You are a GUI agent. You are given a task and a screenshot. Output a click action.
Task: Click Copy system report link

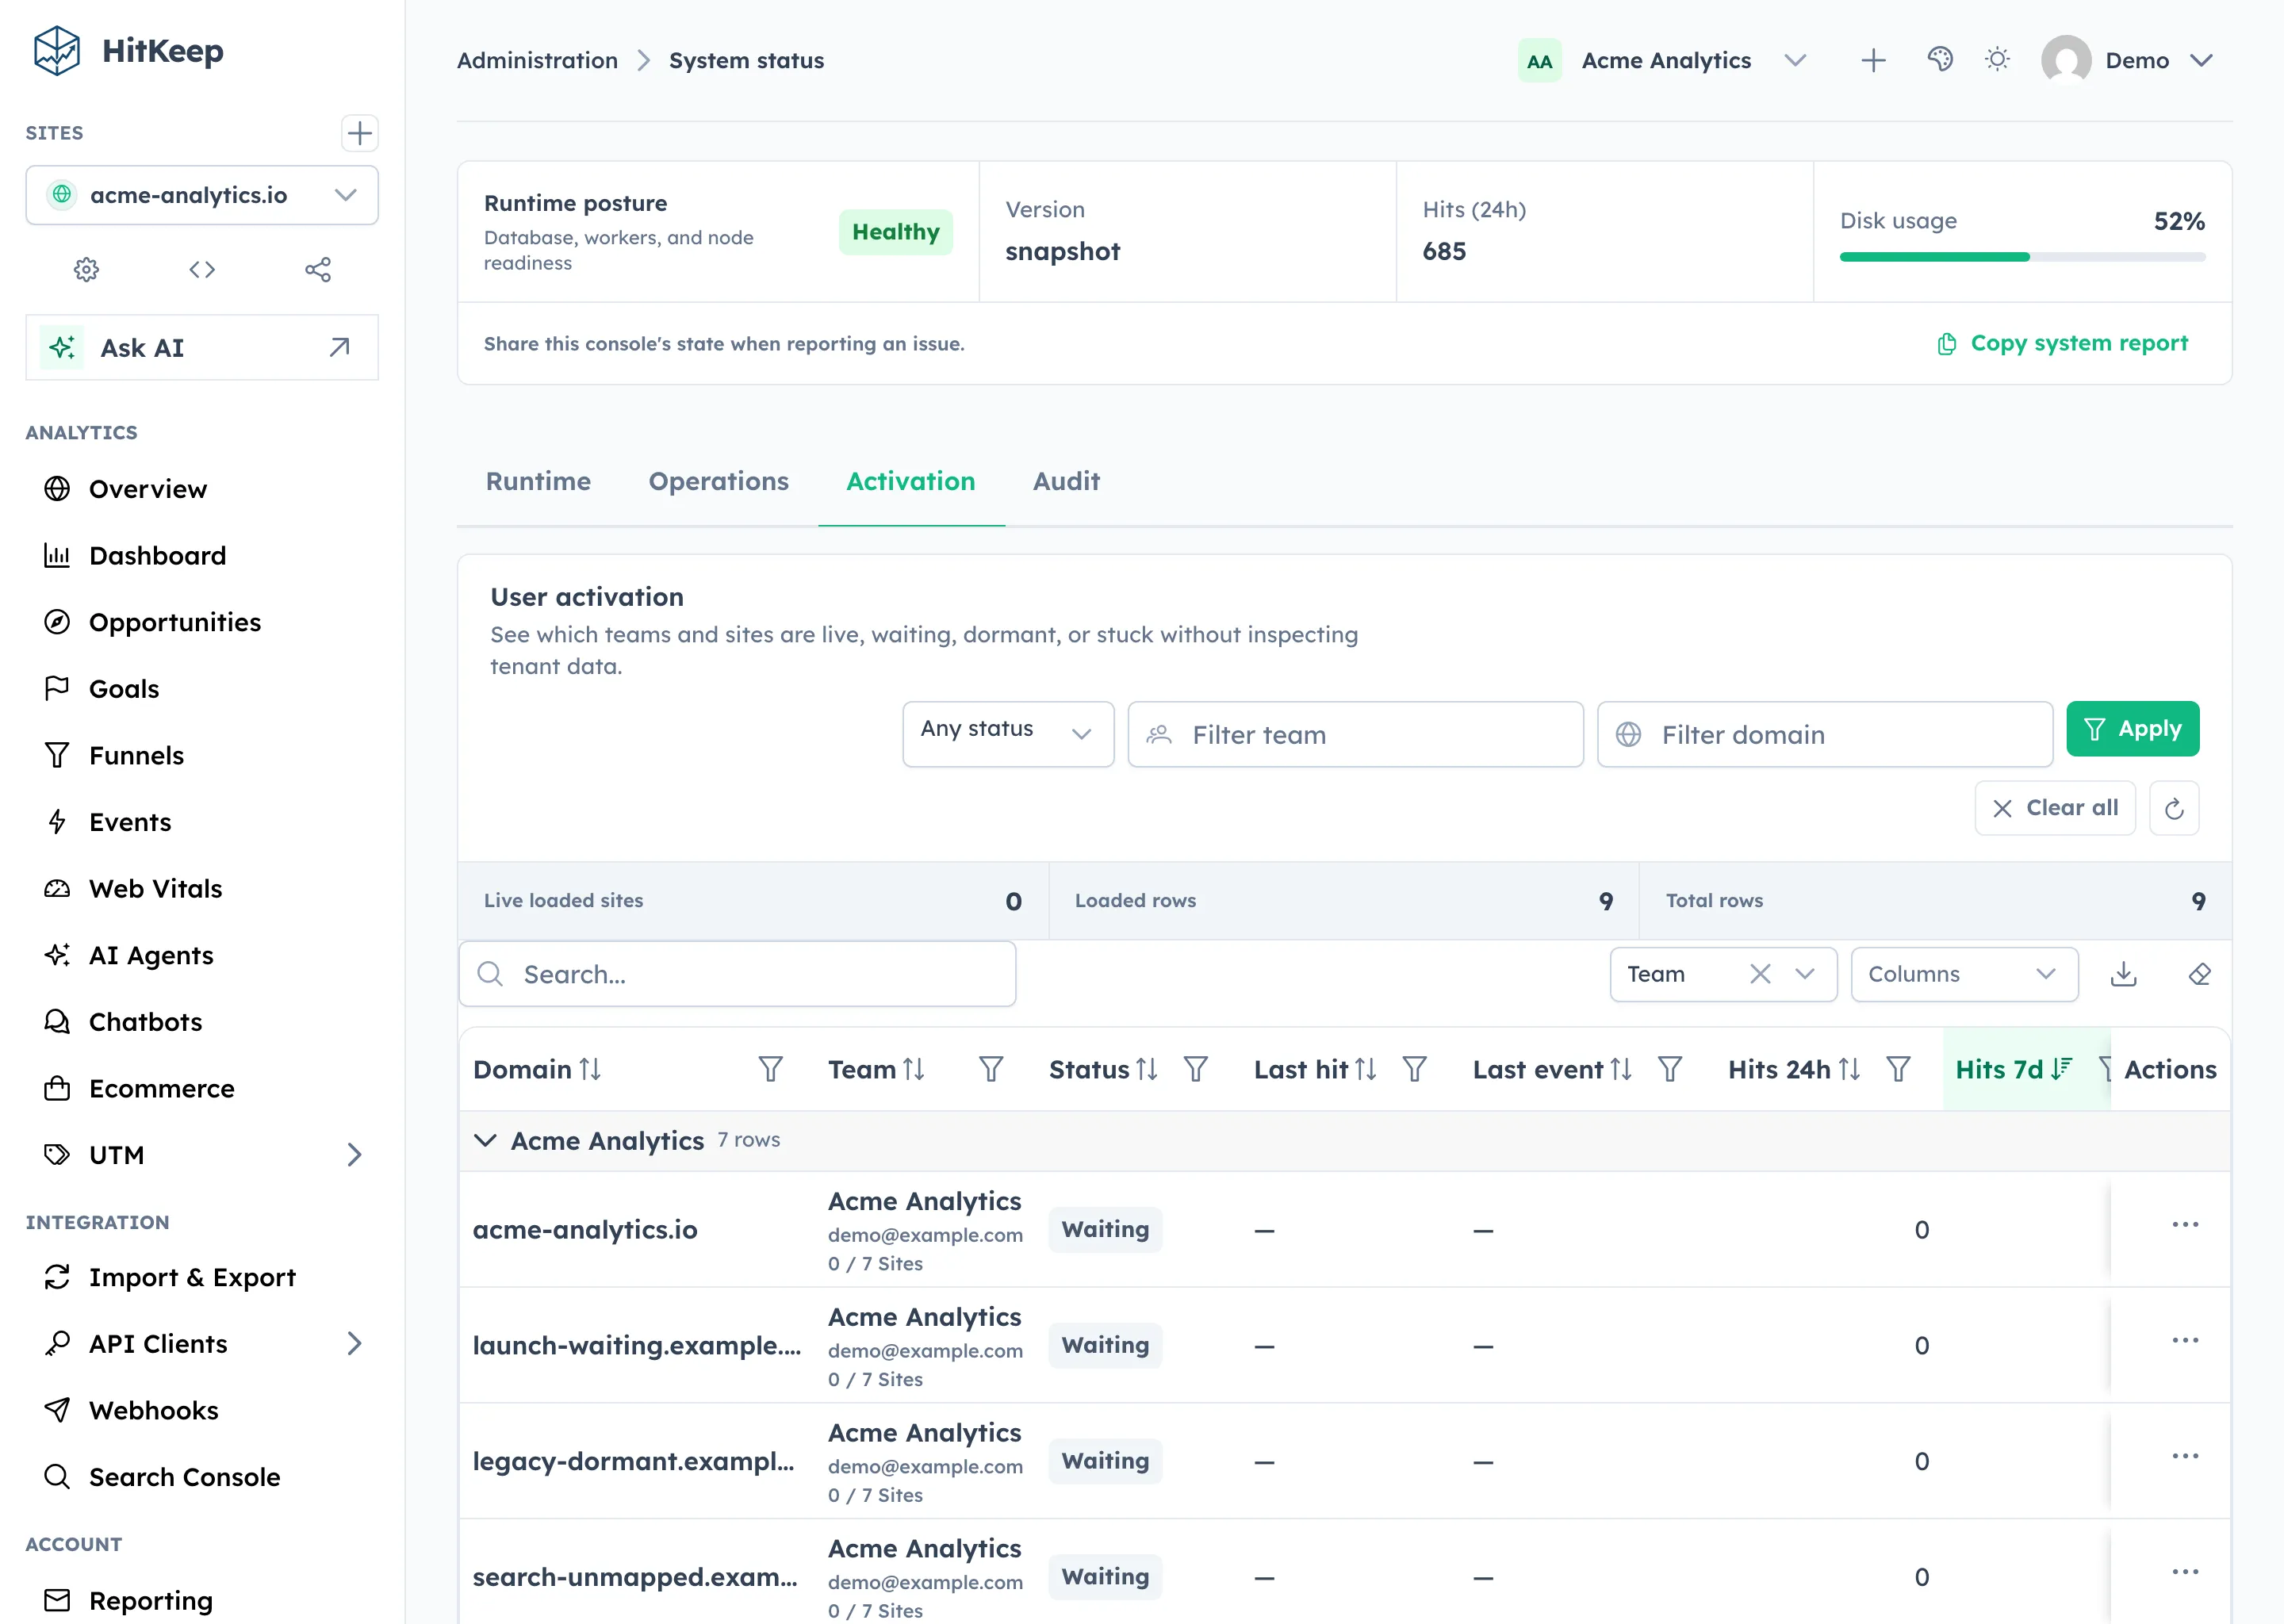(2062, 343)
